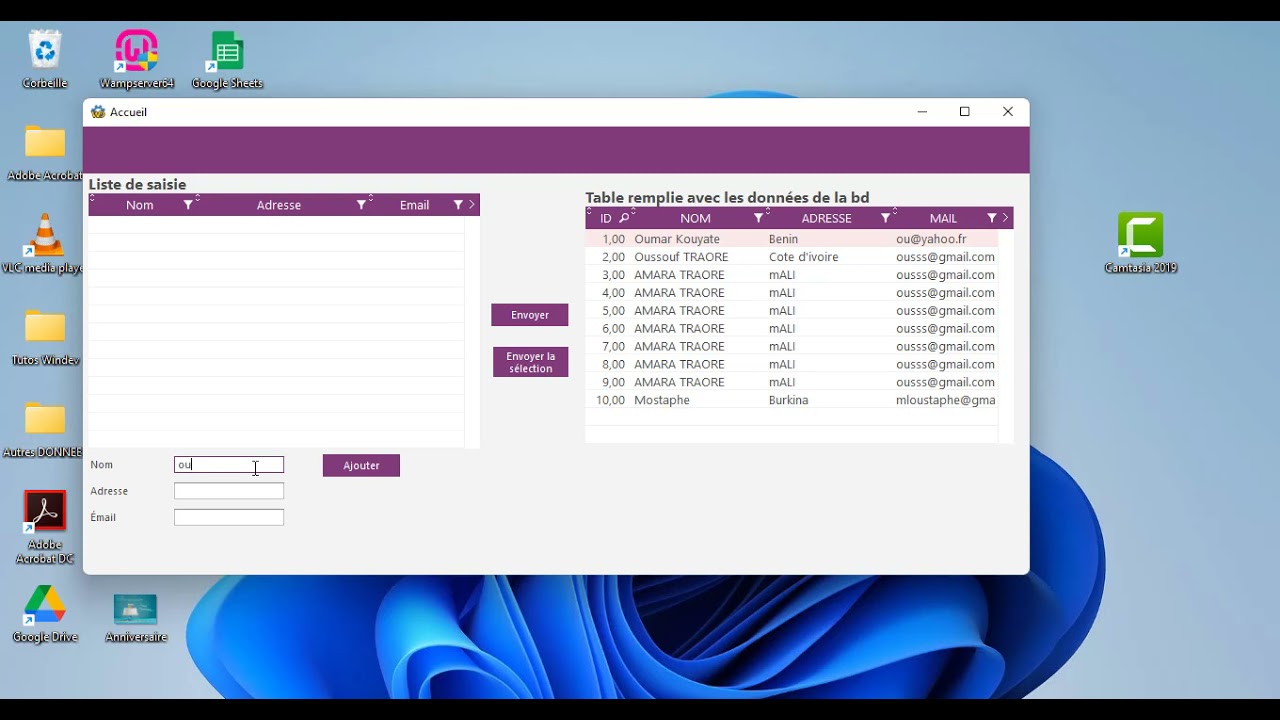Click the NOM column header in database table
The image size is (1280, 720).
click(696, 218)
